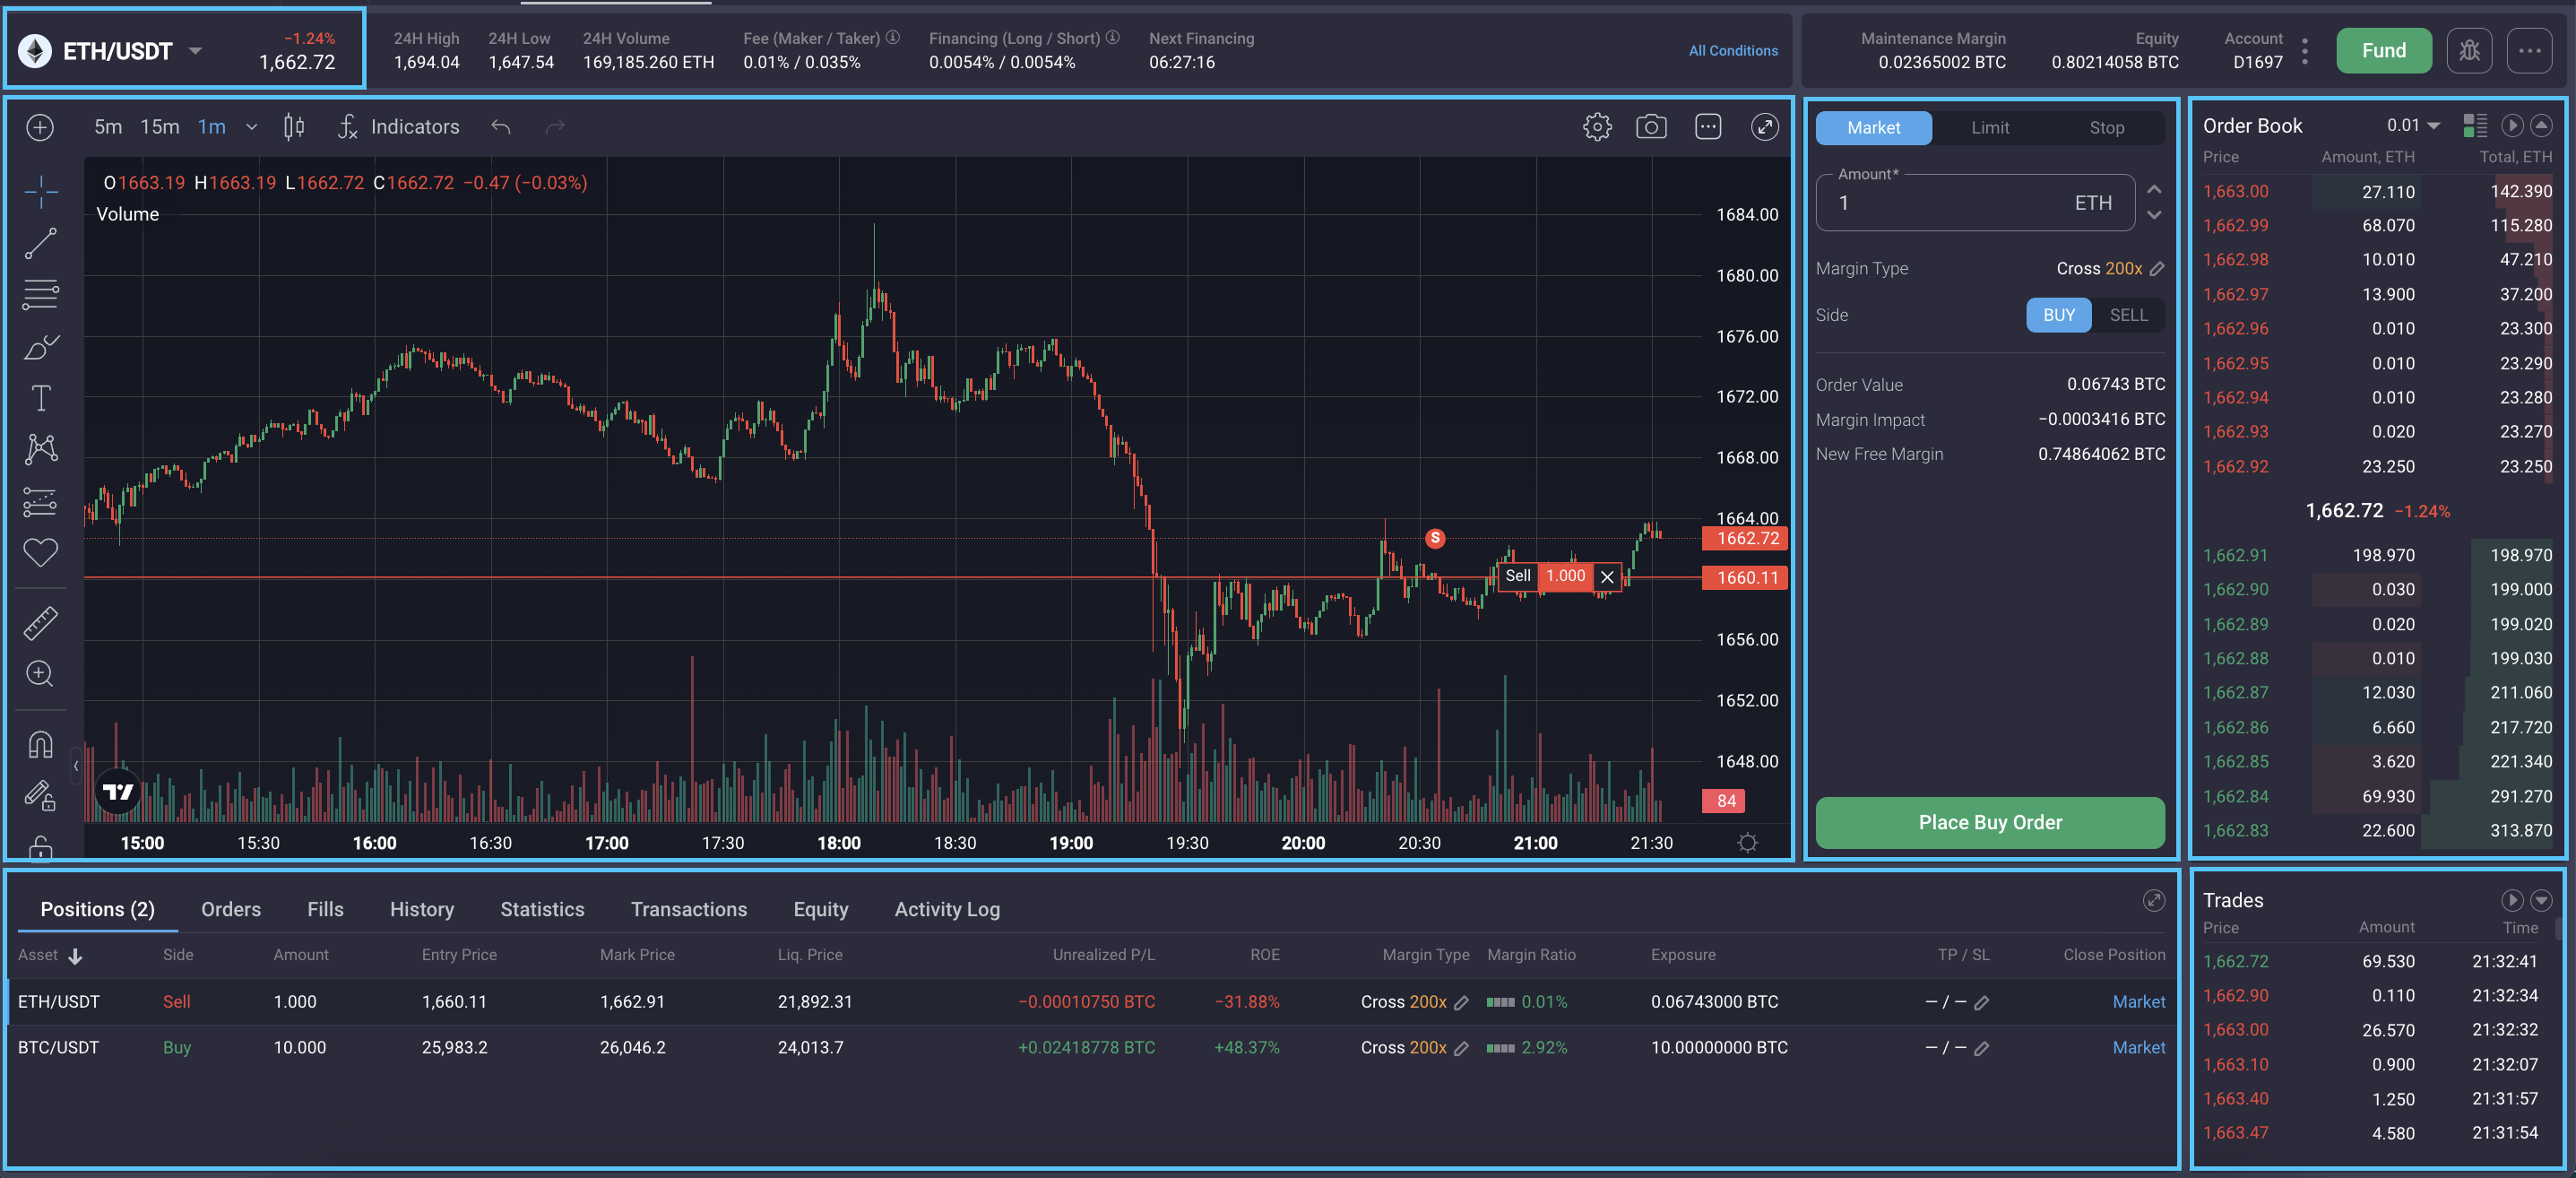The height and width of the screenshot is (1178, 2576).
Task: Open chart settings gear icon
Action: pyautogui.click(x=1597, y=127)
